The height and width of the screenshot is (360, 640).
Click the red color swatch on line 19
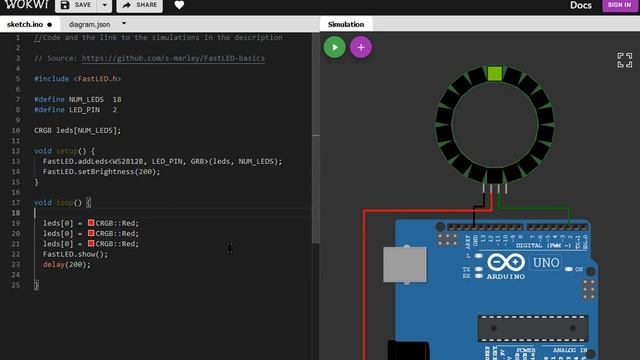(91, 223)
